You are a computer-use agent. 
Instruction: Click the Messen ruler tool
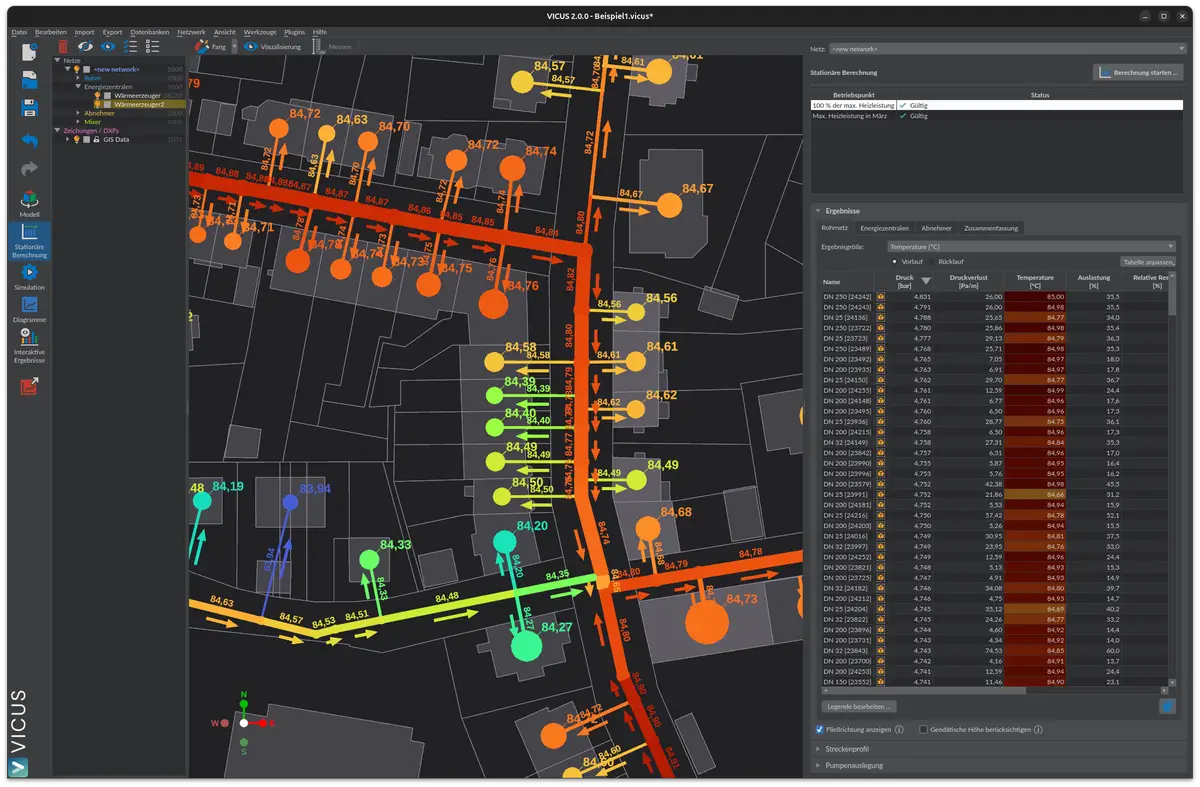[x=334, y=47]
